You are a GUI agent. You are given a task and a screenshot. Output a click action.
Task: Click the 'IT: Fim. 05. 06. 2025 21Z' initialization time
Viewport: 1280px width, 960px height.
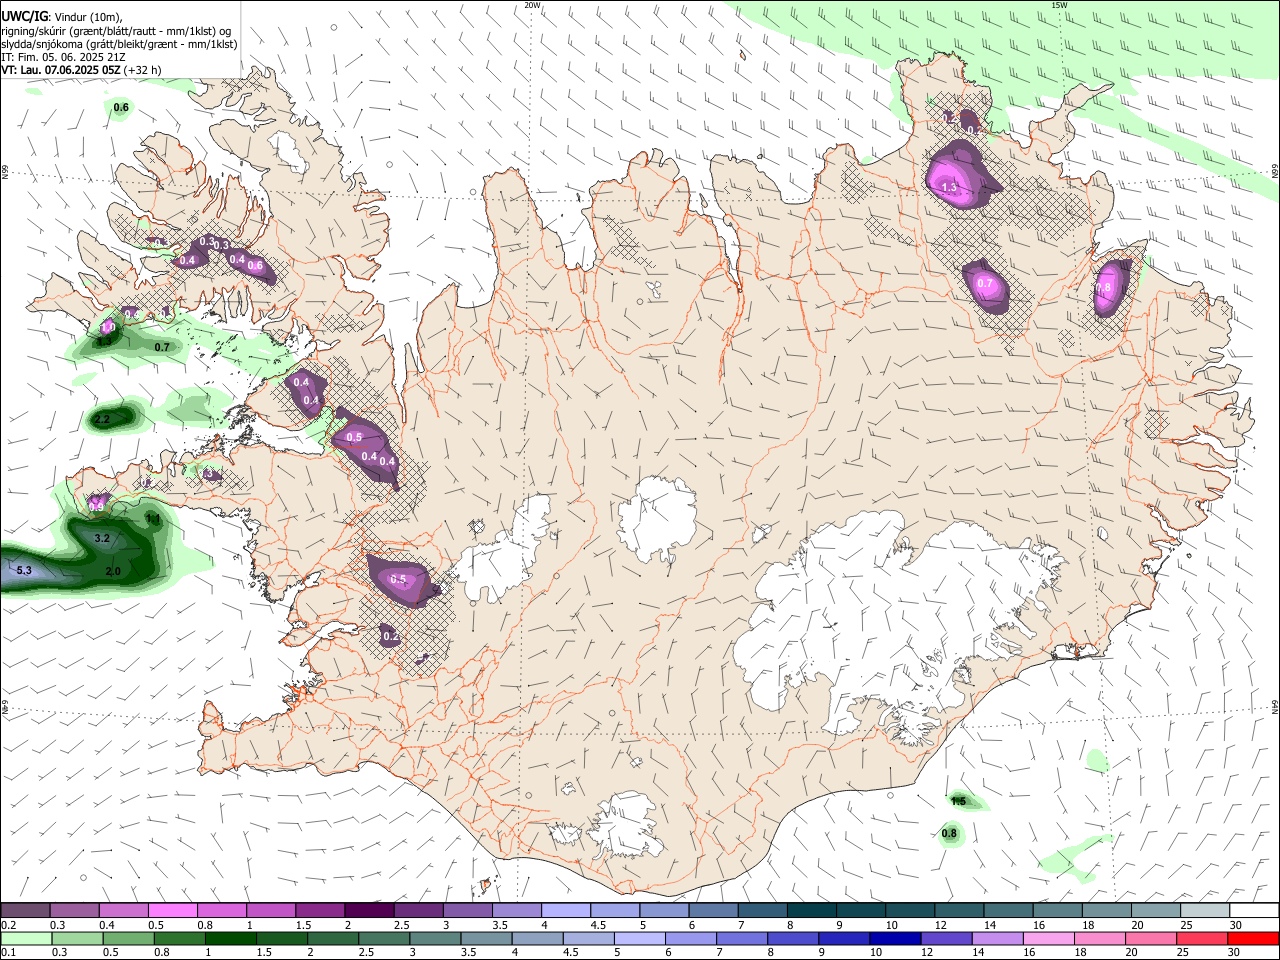click(x=61, y=57)
